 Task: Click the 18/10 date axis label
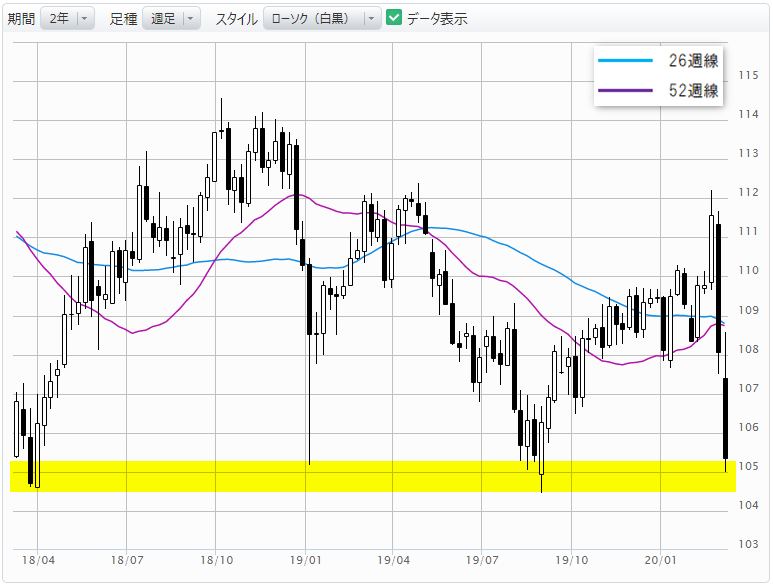click(216, 560)
